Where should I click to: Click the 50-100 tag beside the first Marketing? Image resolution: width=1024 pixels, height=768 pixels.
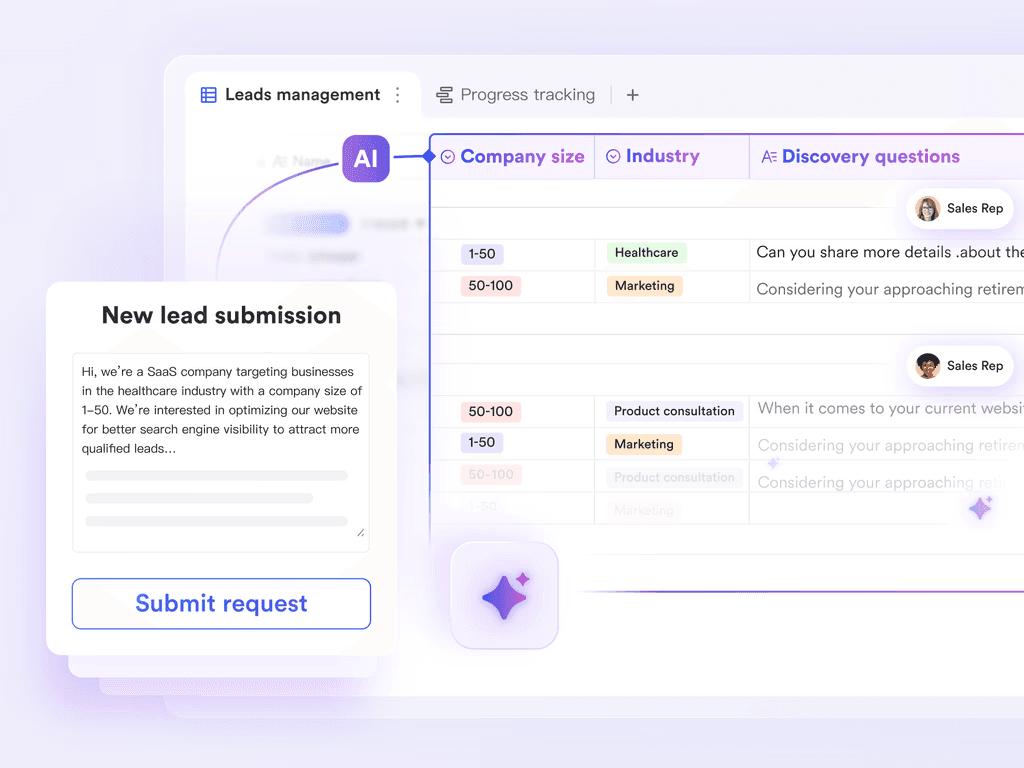click(490, 285)
